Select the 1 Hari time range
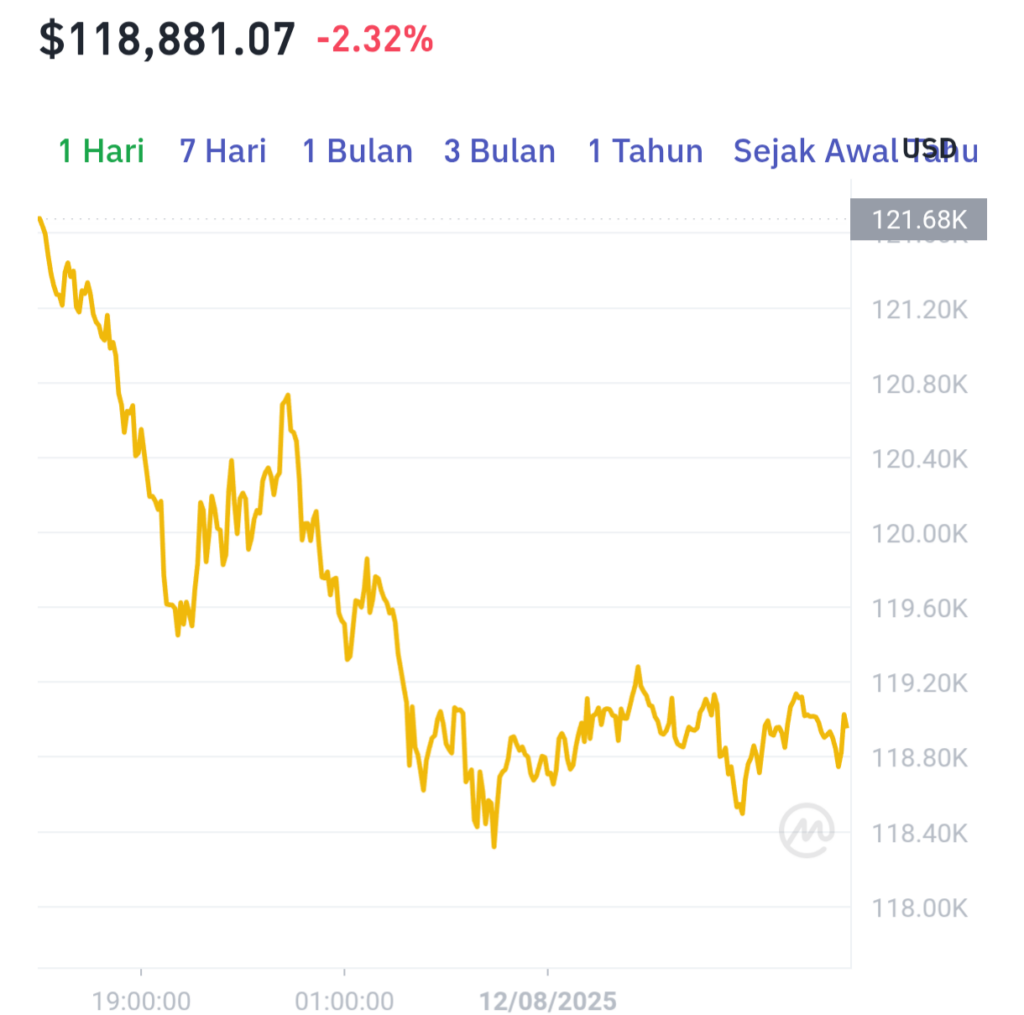1024x1015 pixels. pyautogui.click(x=101, y=151)
